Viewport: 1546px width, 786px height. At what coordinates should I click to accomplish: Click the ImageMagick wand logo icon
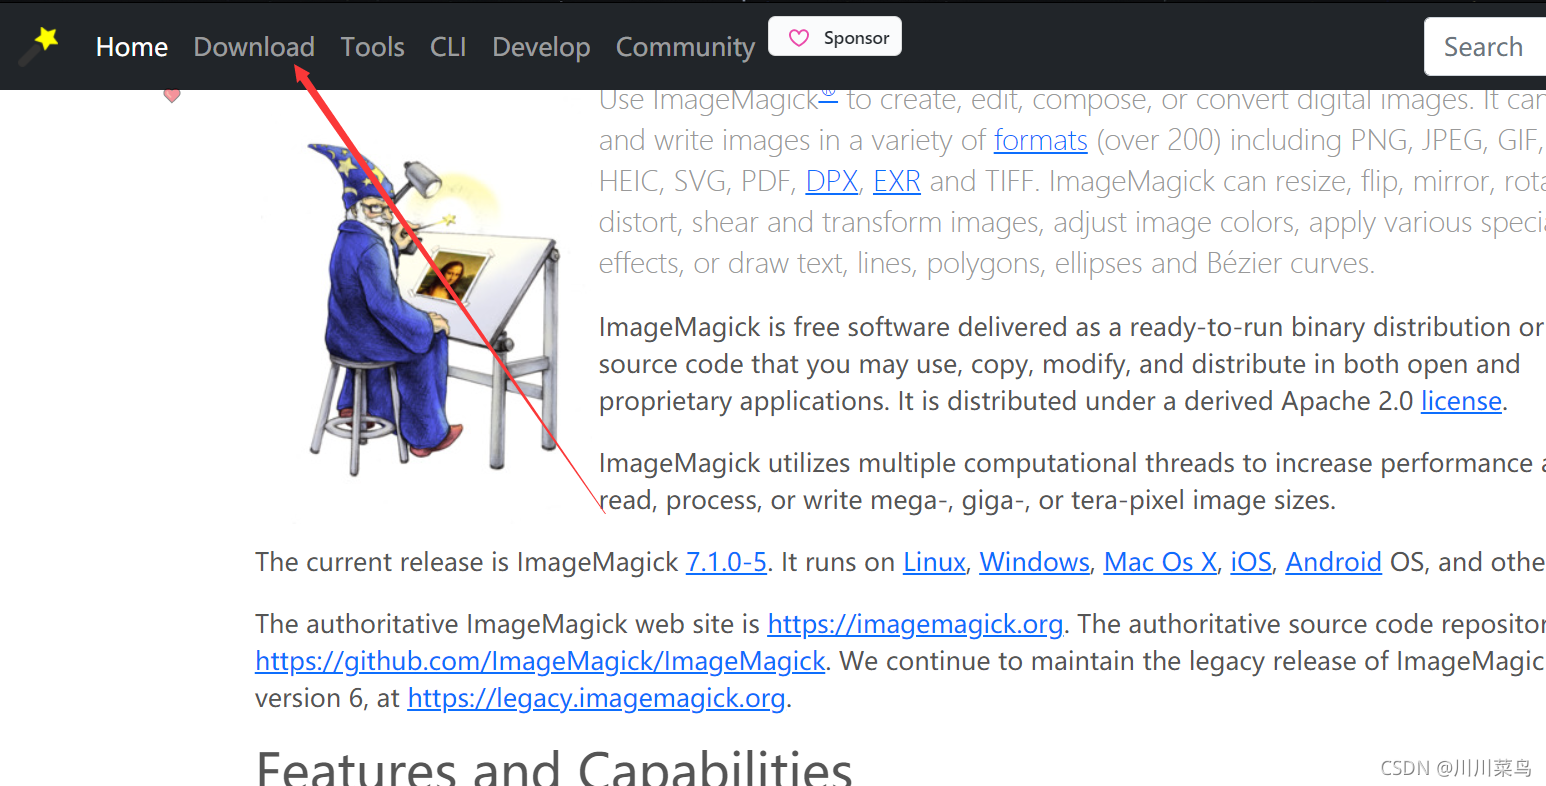40,45
